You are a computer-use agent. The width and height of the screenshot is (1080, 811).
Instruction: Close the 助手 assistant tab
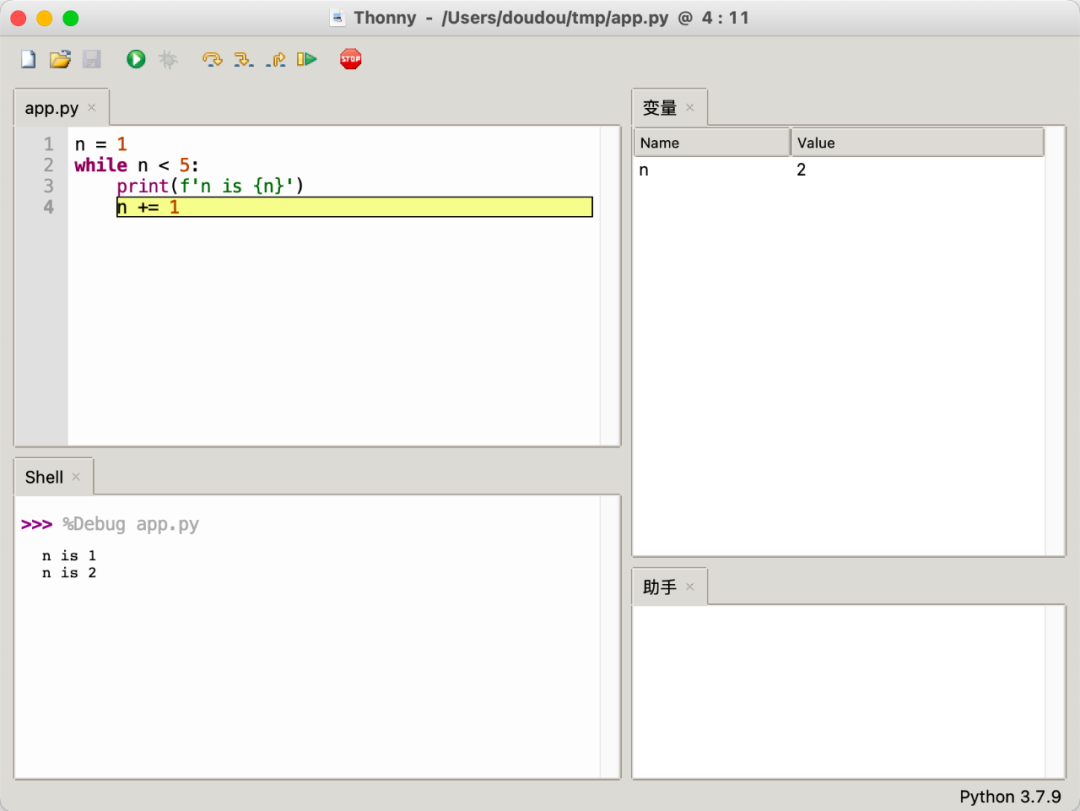(690, 587)
